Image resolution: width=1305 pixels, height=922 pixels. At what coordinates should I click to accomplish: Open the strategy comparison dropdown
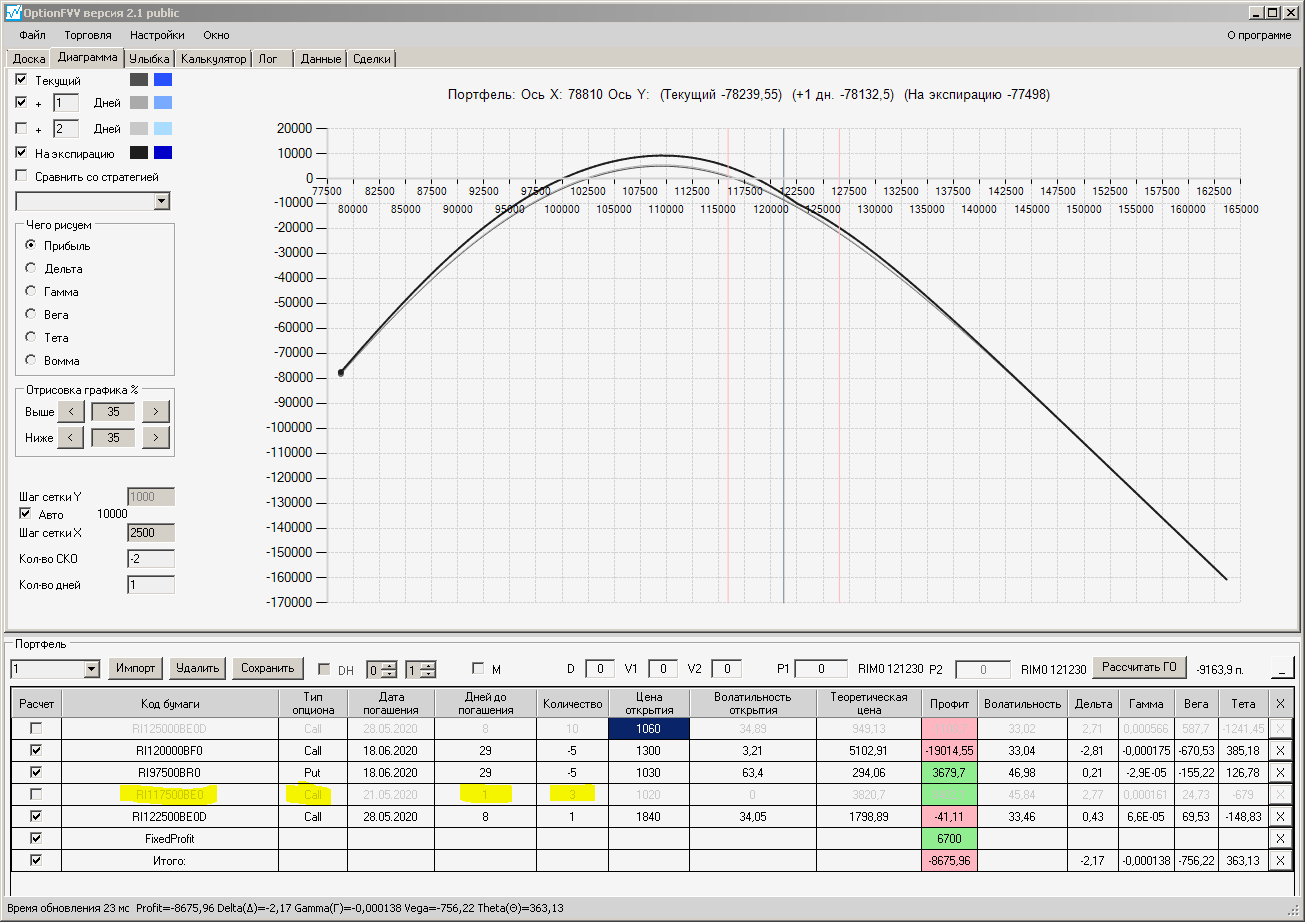(162, 202)
